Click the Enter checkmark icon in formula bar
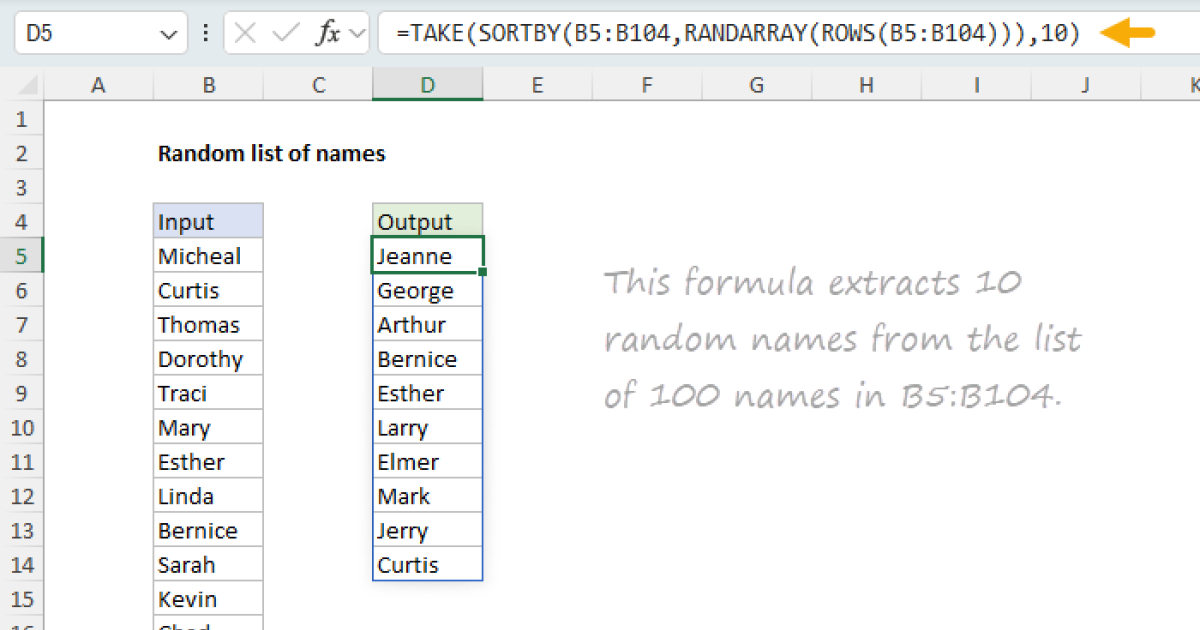Screen dimensions: 1200x630 pos(286,33)
